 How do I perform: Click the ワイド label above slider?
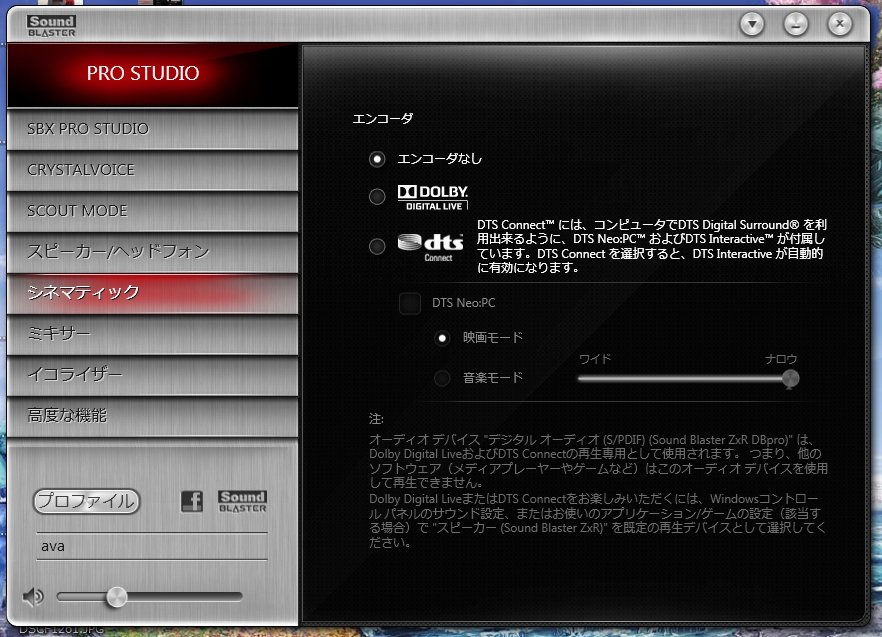(x=595, y=358)
